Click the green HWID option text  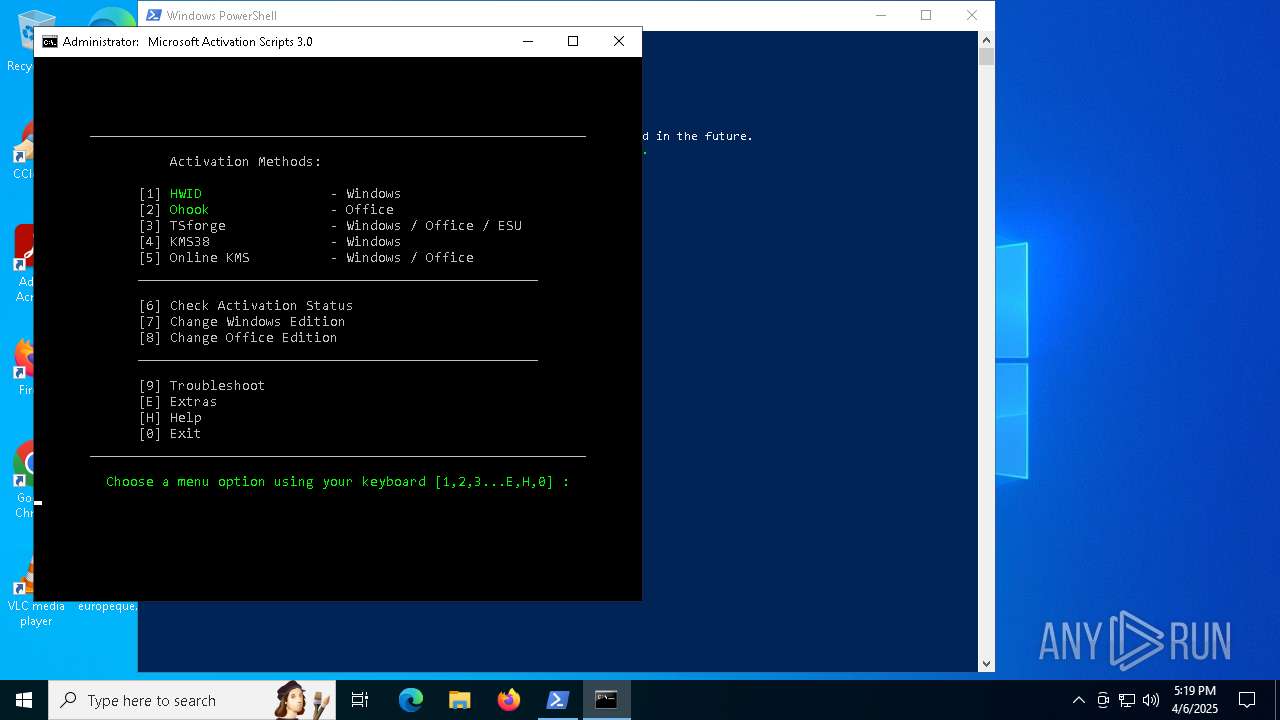click(185, 193)
